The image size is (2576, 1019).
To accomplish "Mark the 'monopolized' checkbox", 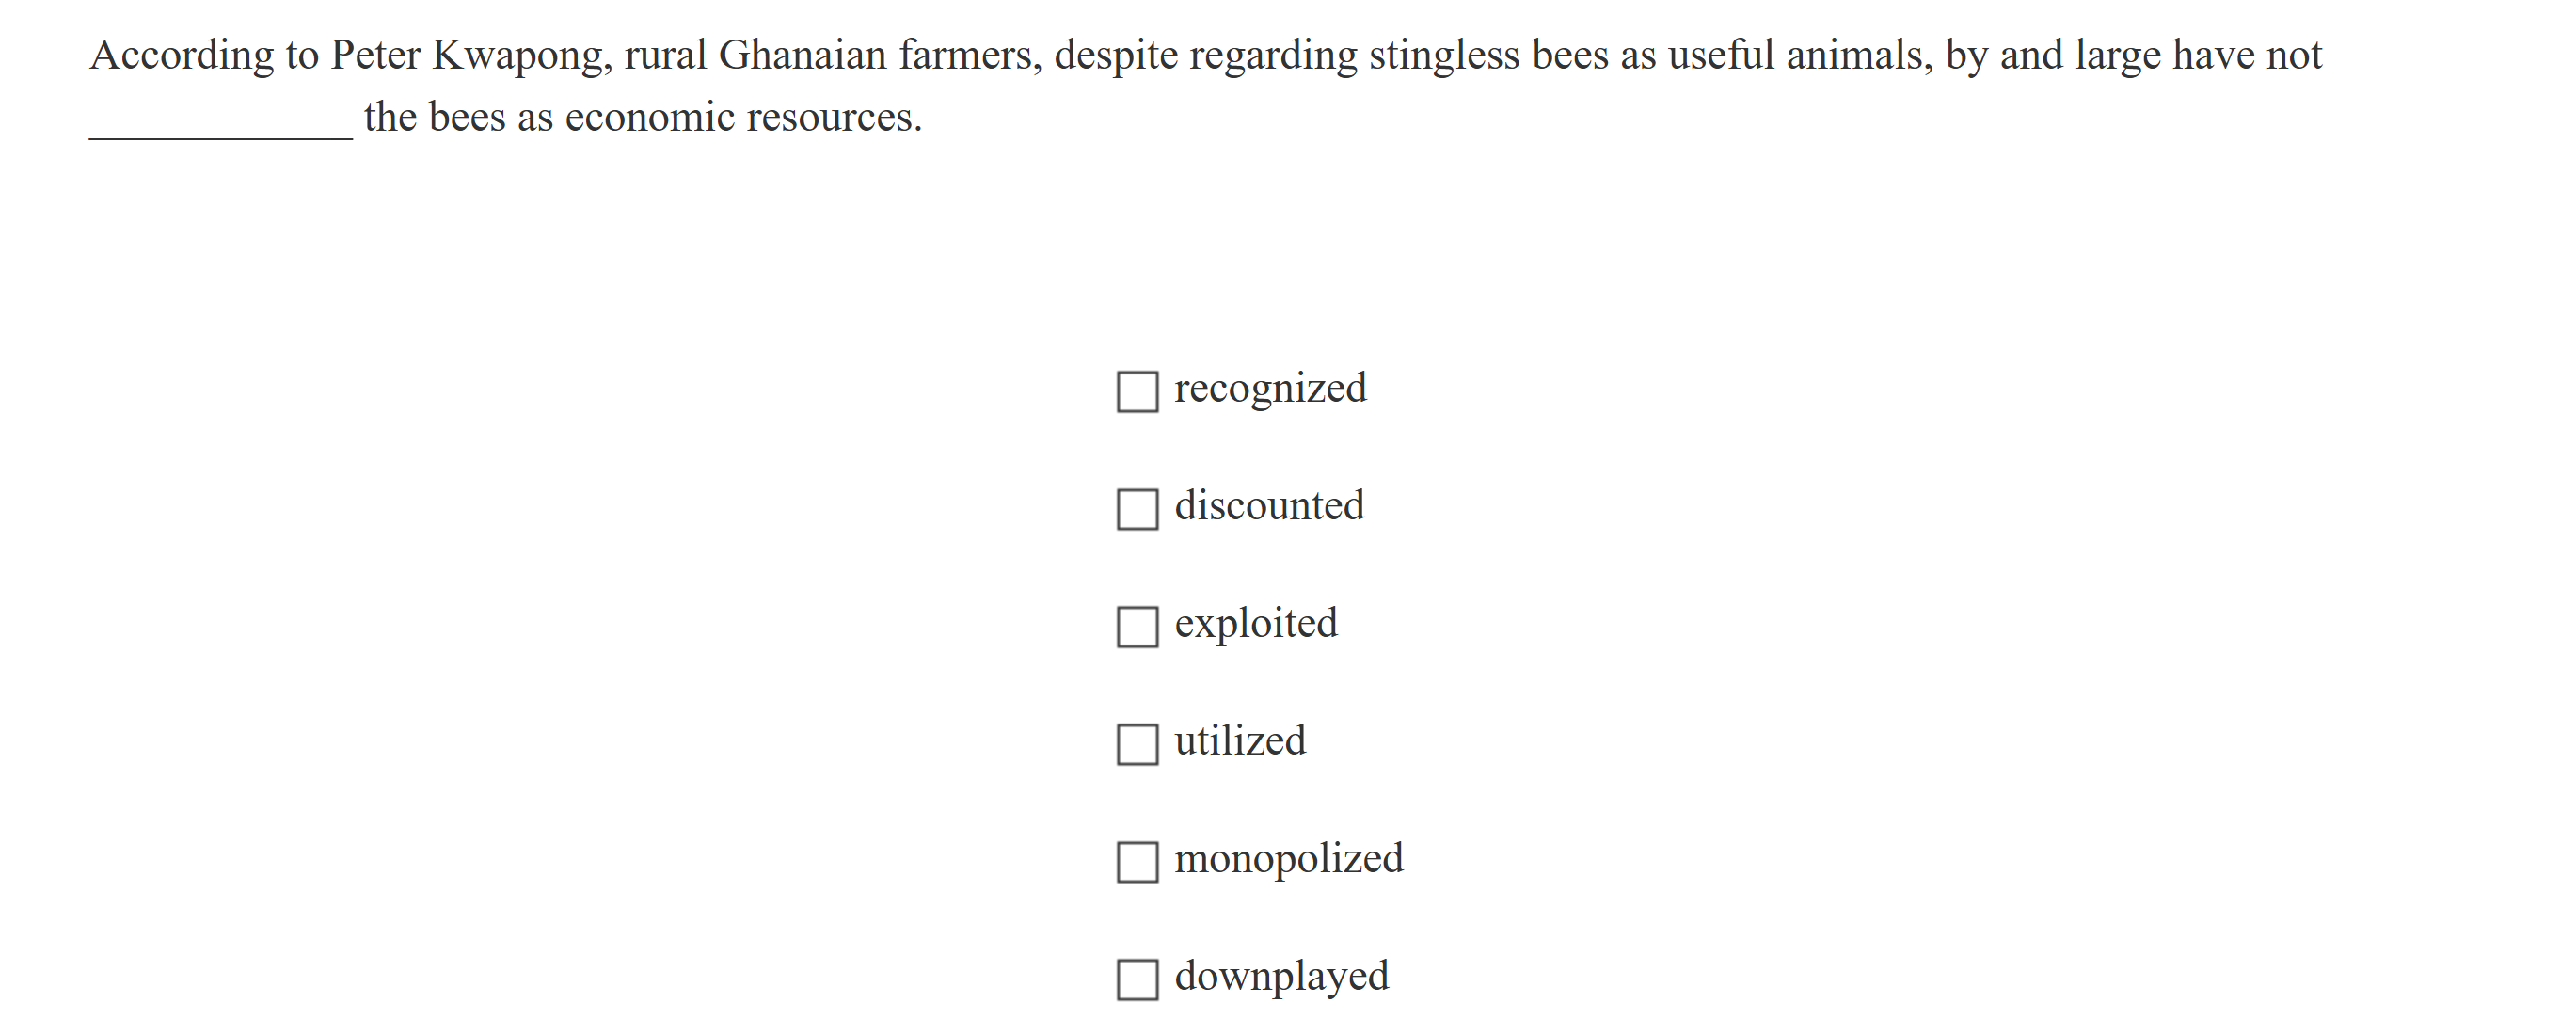I will (1137, 862).
